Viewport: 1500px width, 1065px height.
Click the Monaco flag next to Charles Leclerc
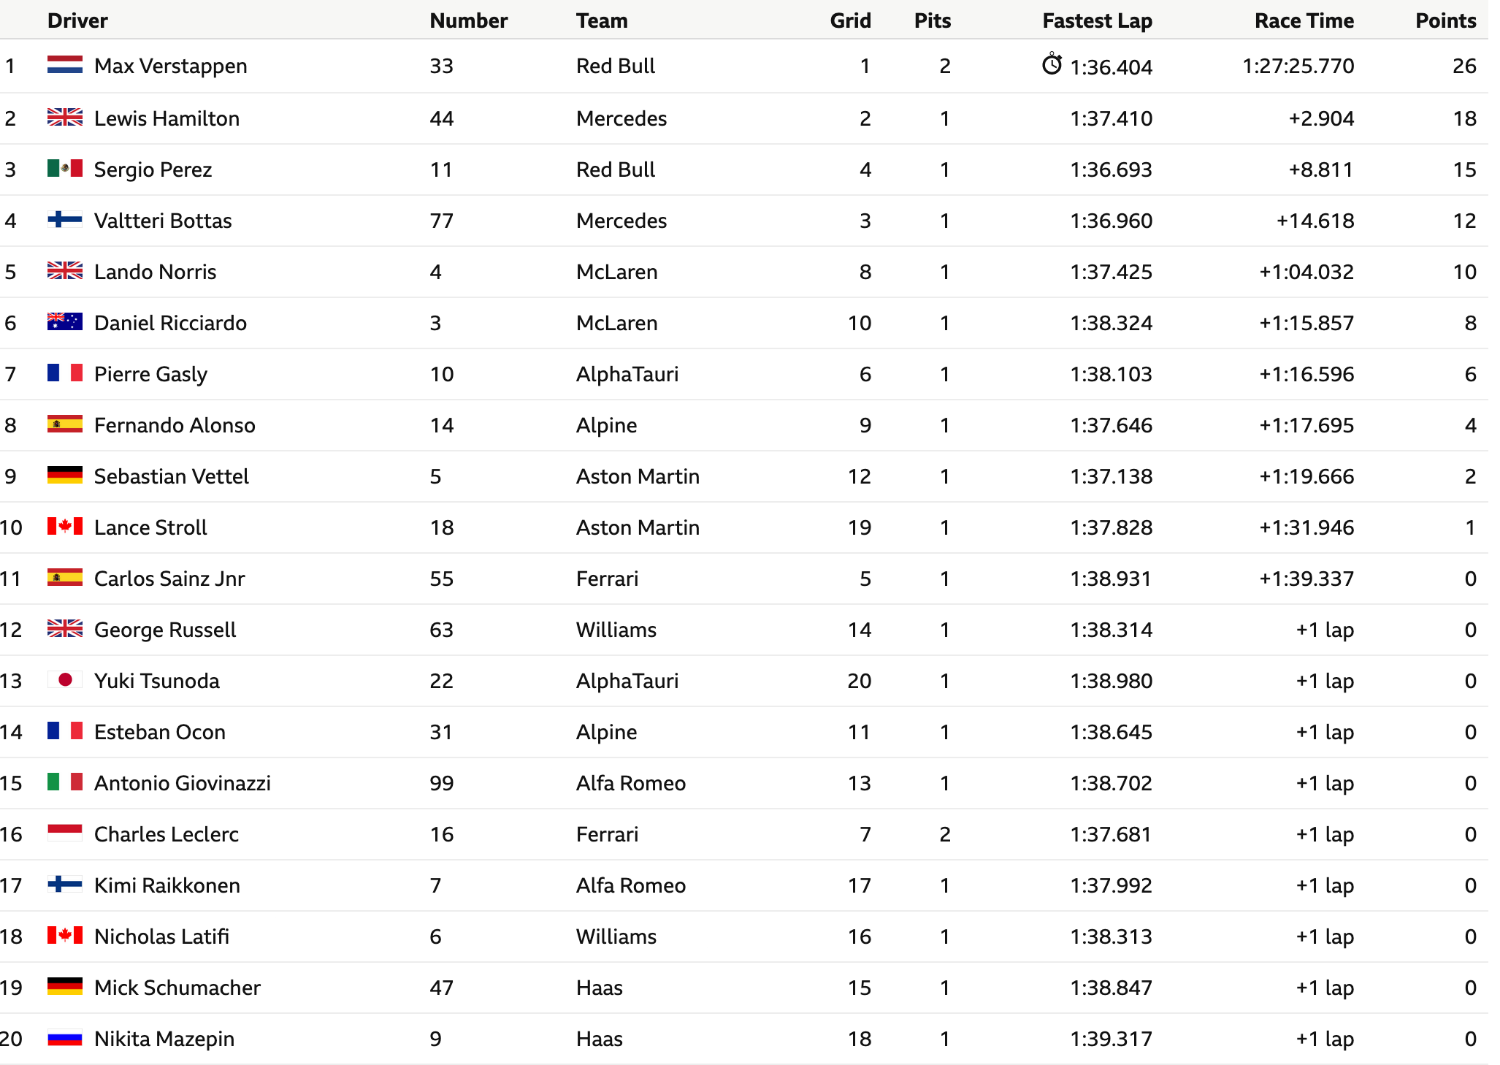[x=65, y=832]
